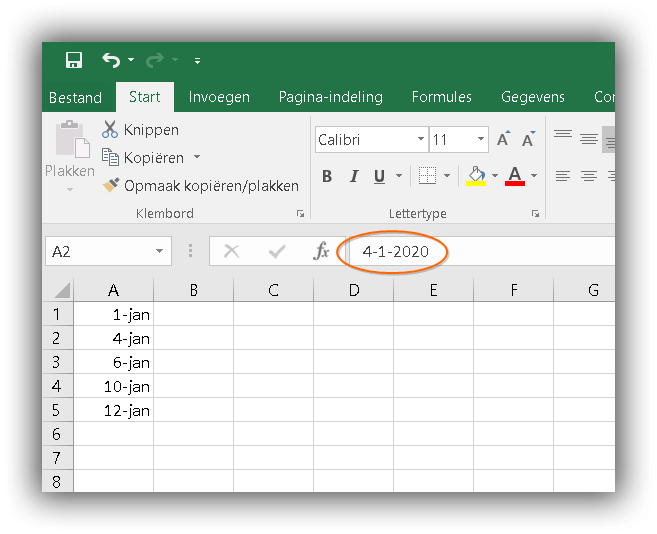Viewport: 657px width, 534px height.
Task: Open the Gegevens tab
Action: 533,97
